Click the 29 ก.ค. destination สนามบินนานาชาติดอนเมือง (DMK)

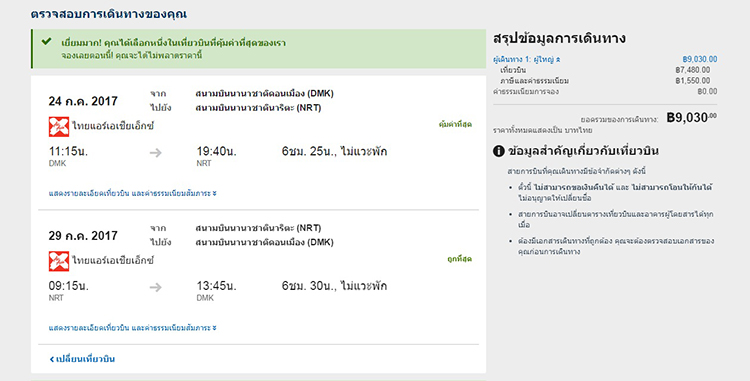[265, 242]
